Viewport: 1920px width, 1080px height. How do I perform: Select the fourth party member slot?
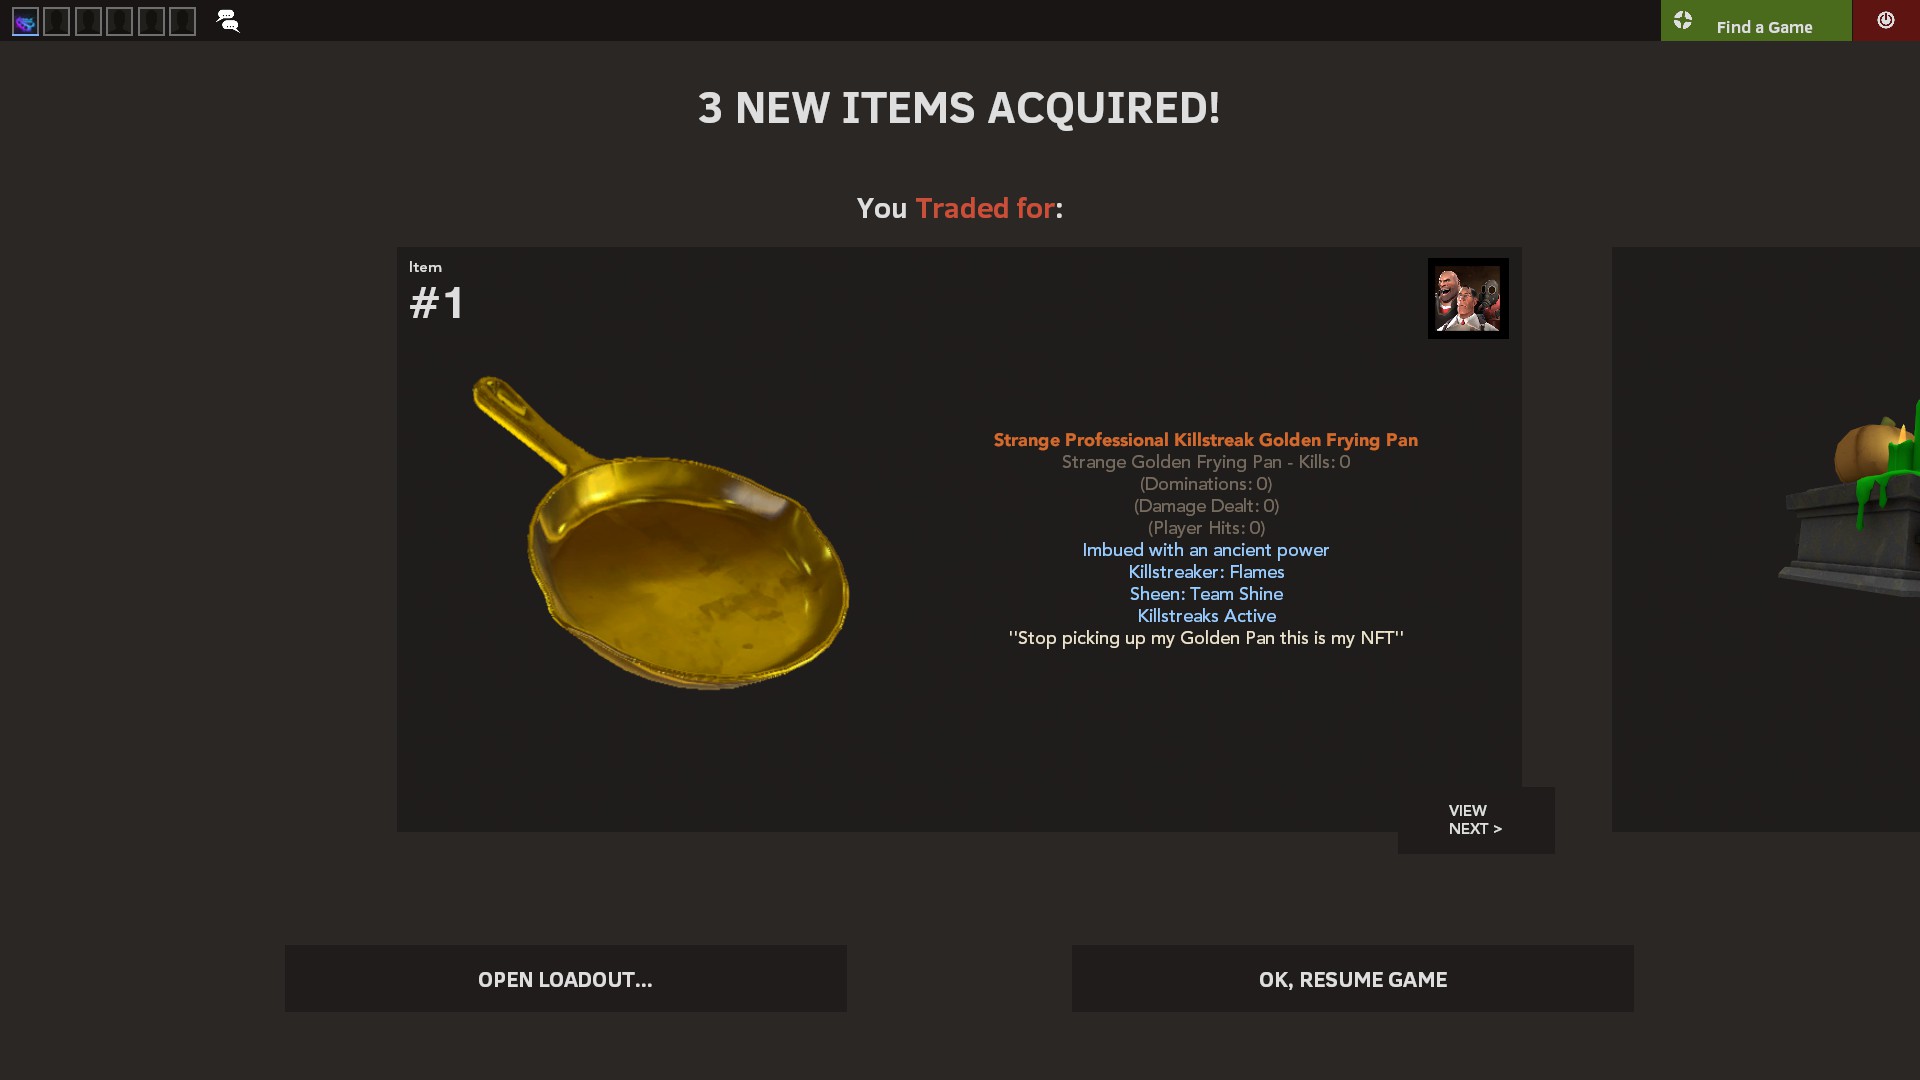coord(119,21)
